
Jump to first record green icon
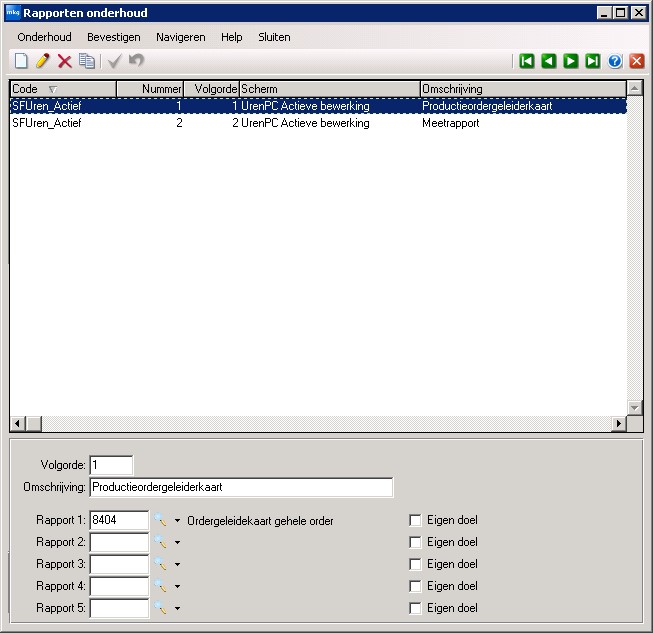(527, 61)
